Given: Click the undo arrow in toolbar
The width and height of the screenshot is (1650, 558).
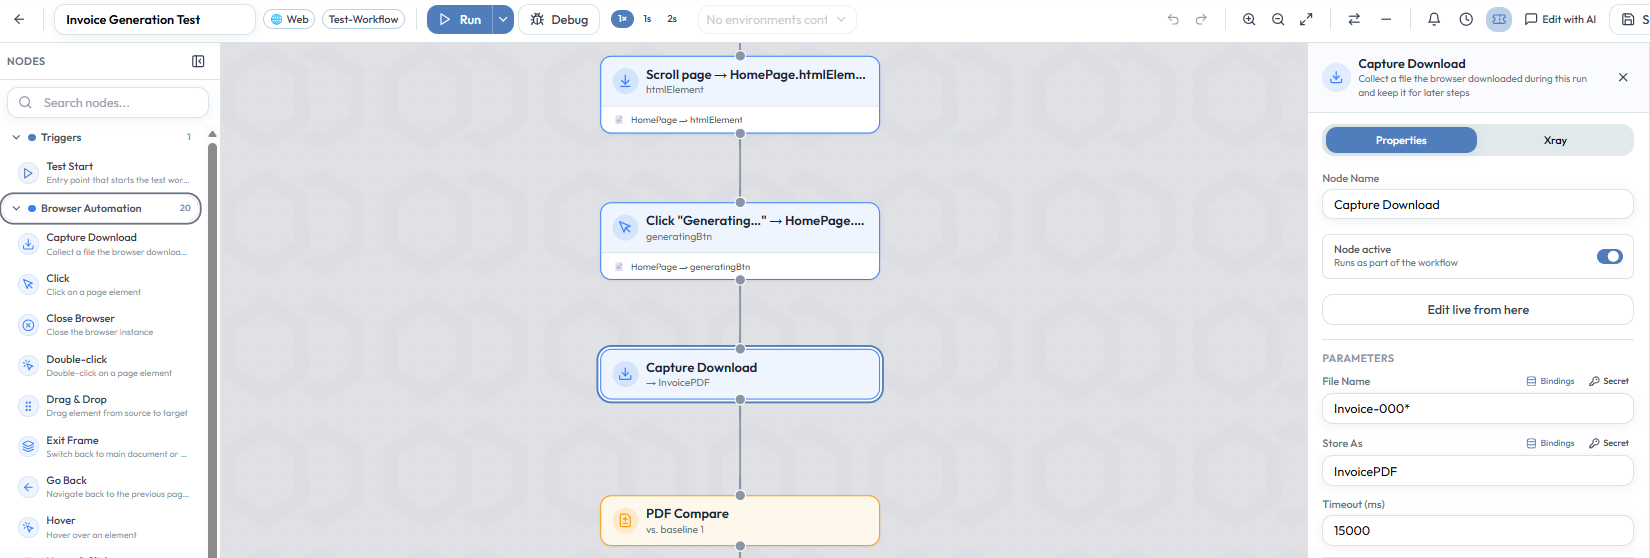Looking at the screenshot, I should click(1173, 19).
